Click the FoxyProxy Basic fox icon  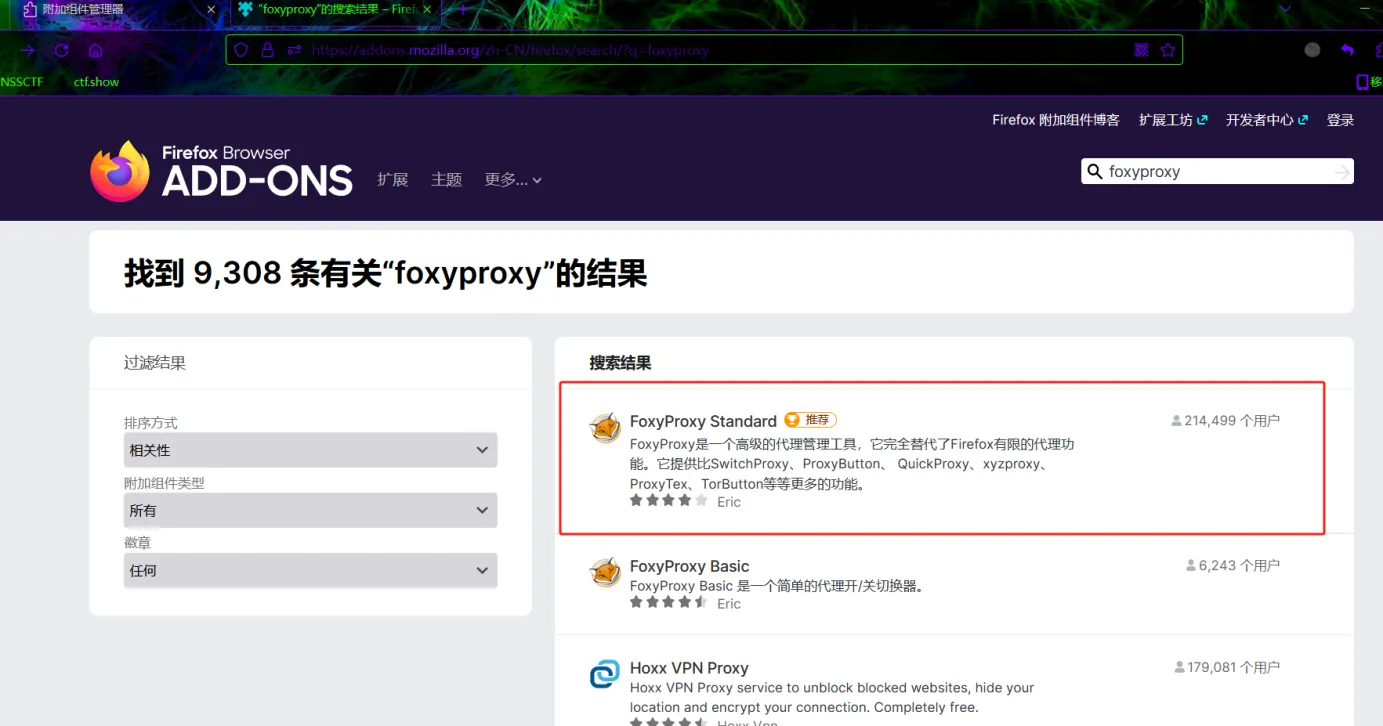click(x=605, y=573)
